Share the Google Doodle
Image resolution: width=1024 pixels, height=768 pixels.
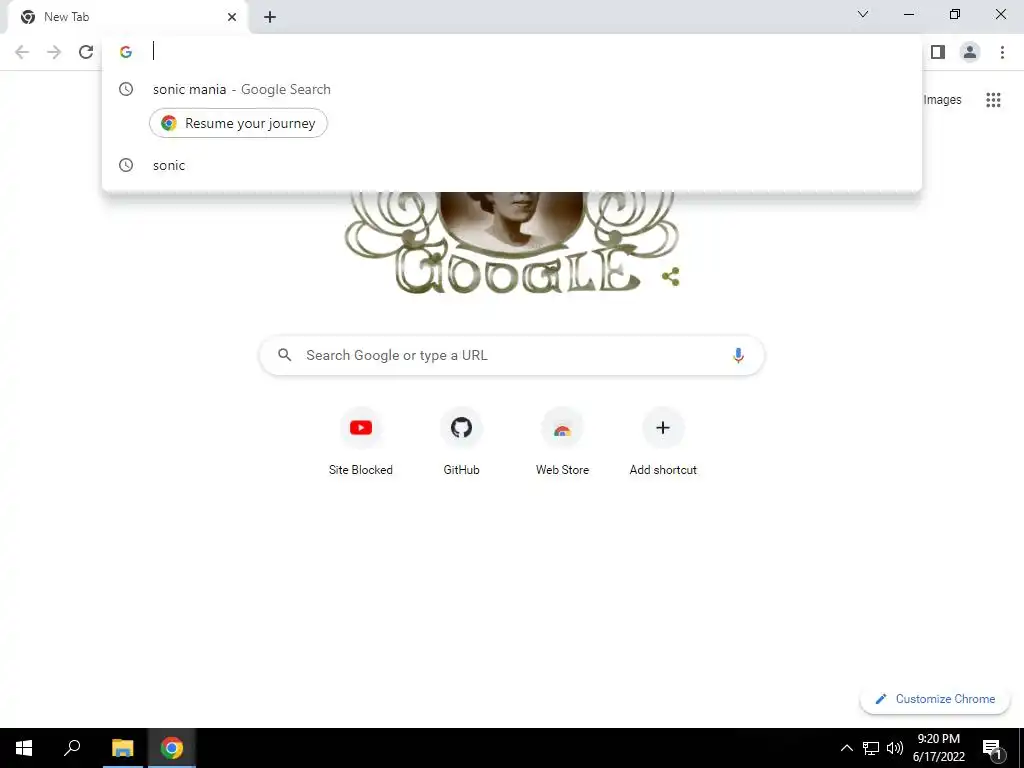point(671,277)
